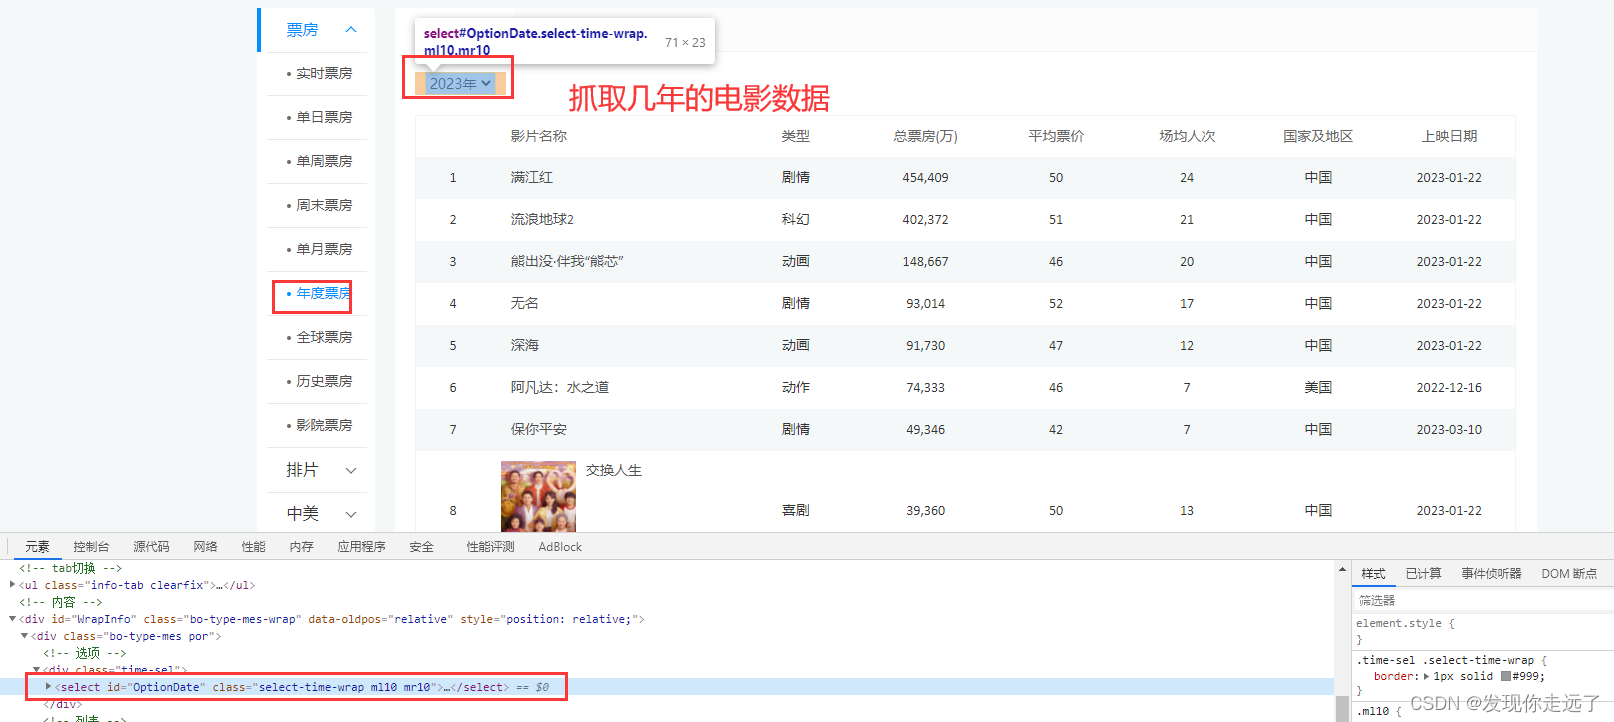The height and width of the screenshot is (722, 1614).
Task: Expand the 中美 sidebar section
Action: point(351,514)
